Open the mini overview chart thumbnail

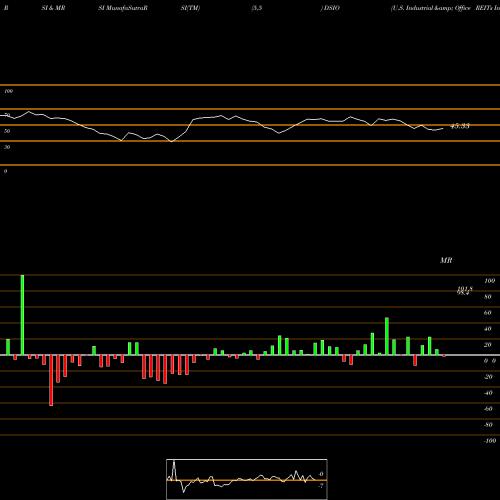(247, 479)
